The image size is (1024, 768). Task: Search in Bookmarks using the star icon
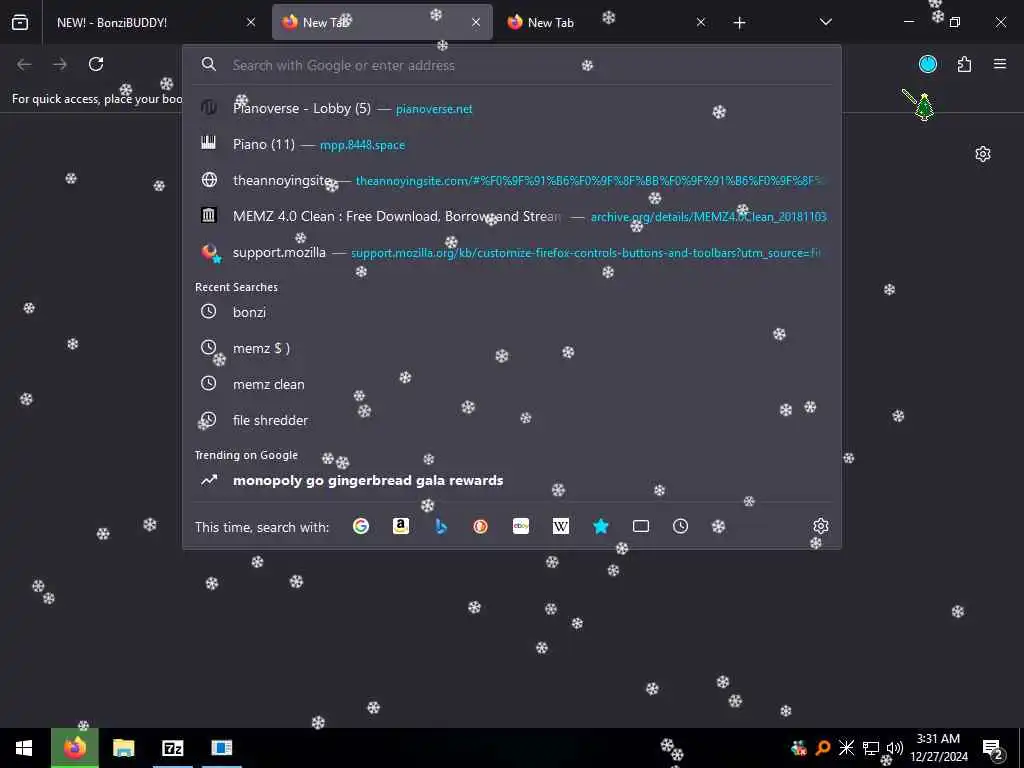(x=601, y=526)
